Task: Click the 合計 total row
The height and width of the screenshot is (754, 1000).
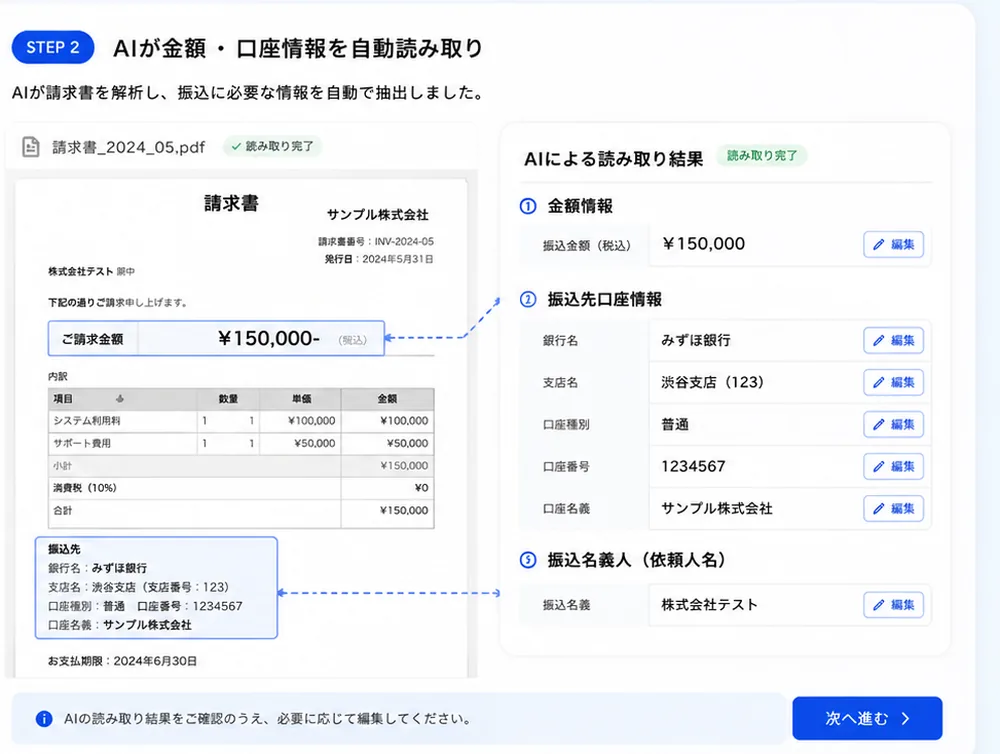Action: (x=241, y=514)
